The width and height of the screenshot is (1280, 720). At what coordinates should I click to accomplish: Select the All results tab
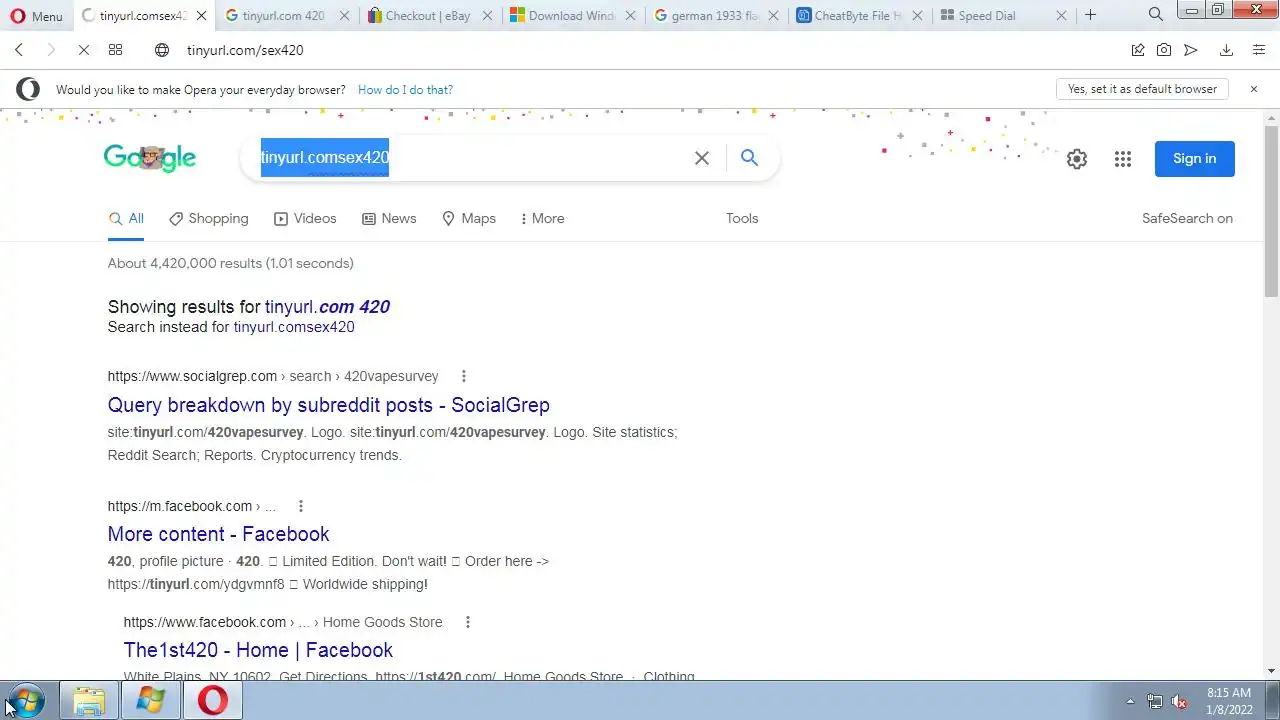[x=126, y=219]
